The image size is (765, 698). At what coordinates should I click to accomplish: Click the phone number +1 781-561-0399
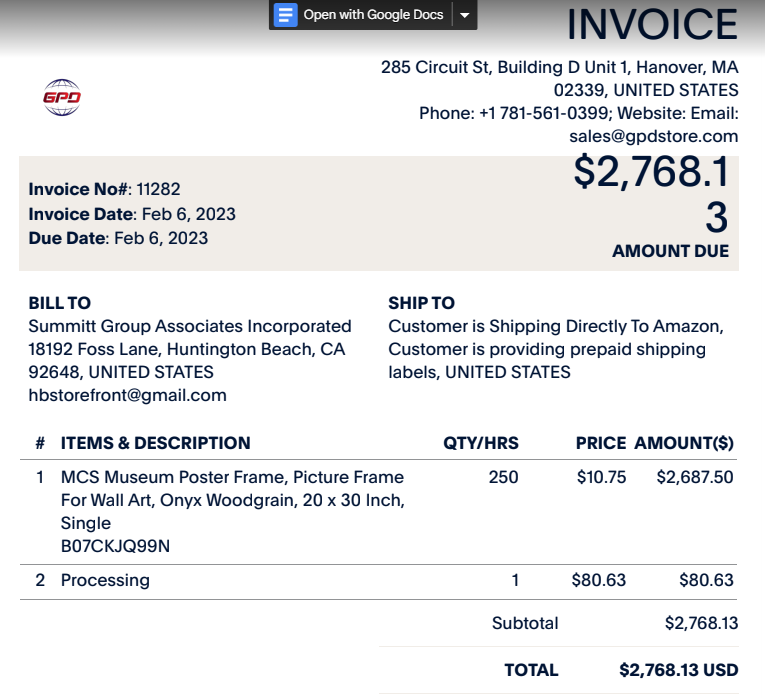pos(544,113)
